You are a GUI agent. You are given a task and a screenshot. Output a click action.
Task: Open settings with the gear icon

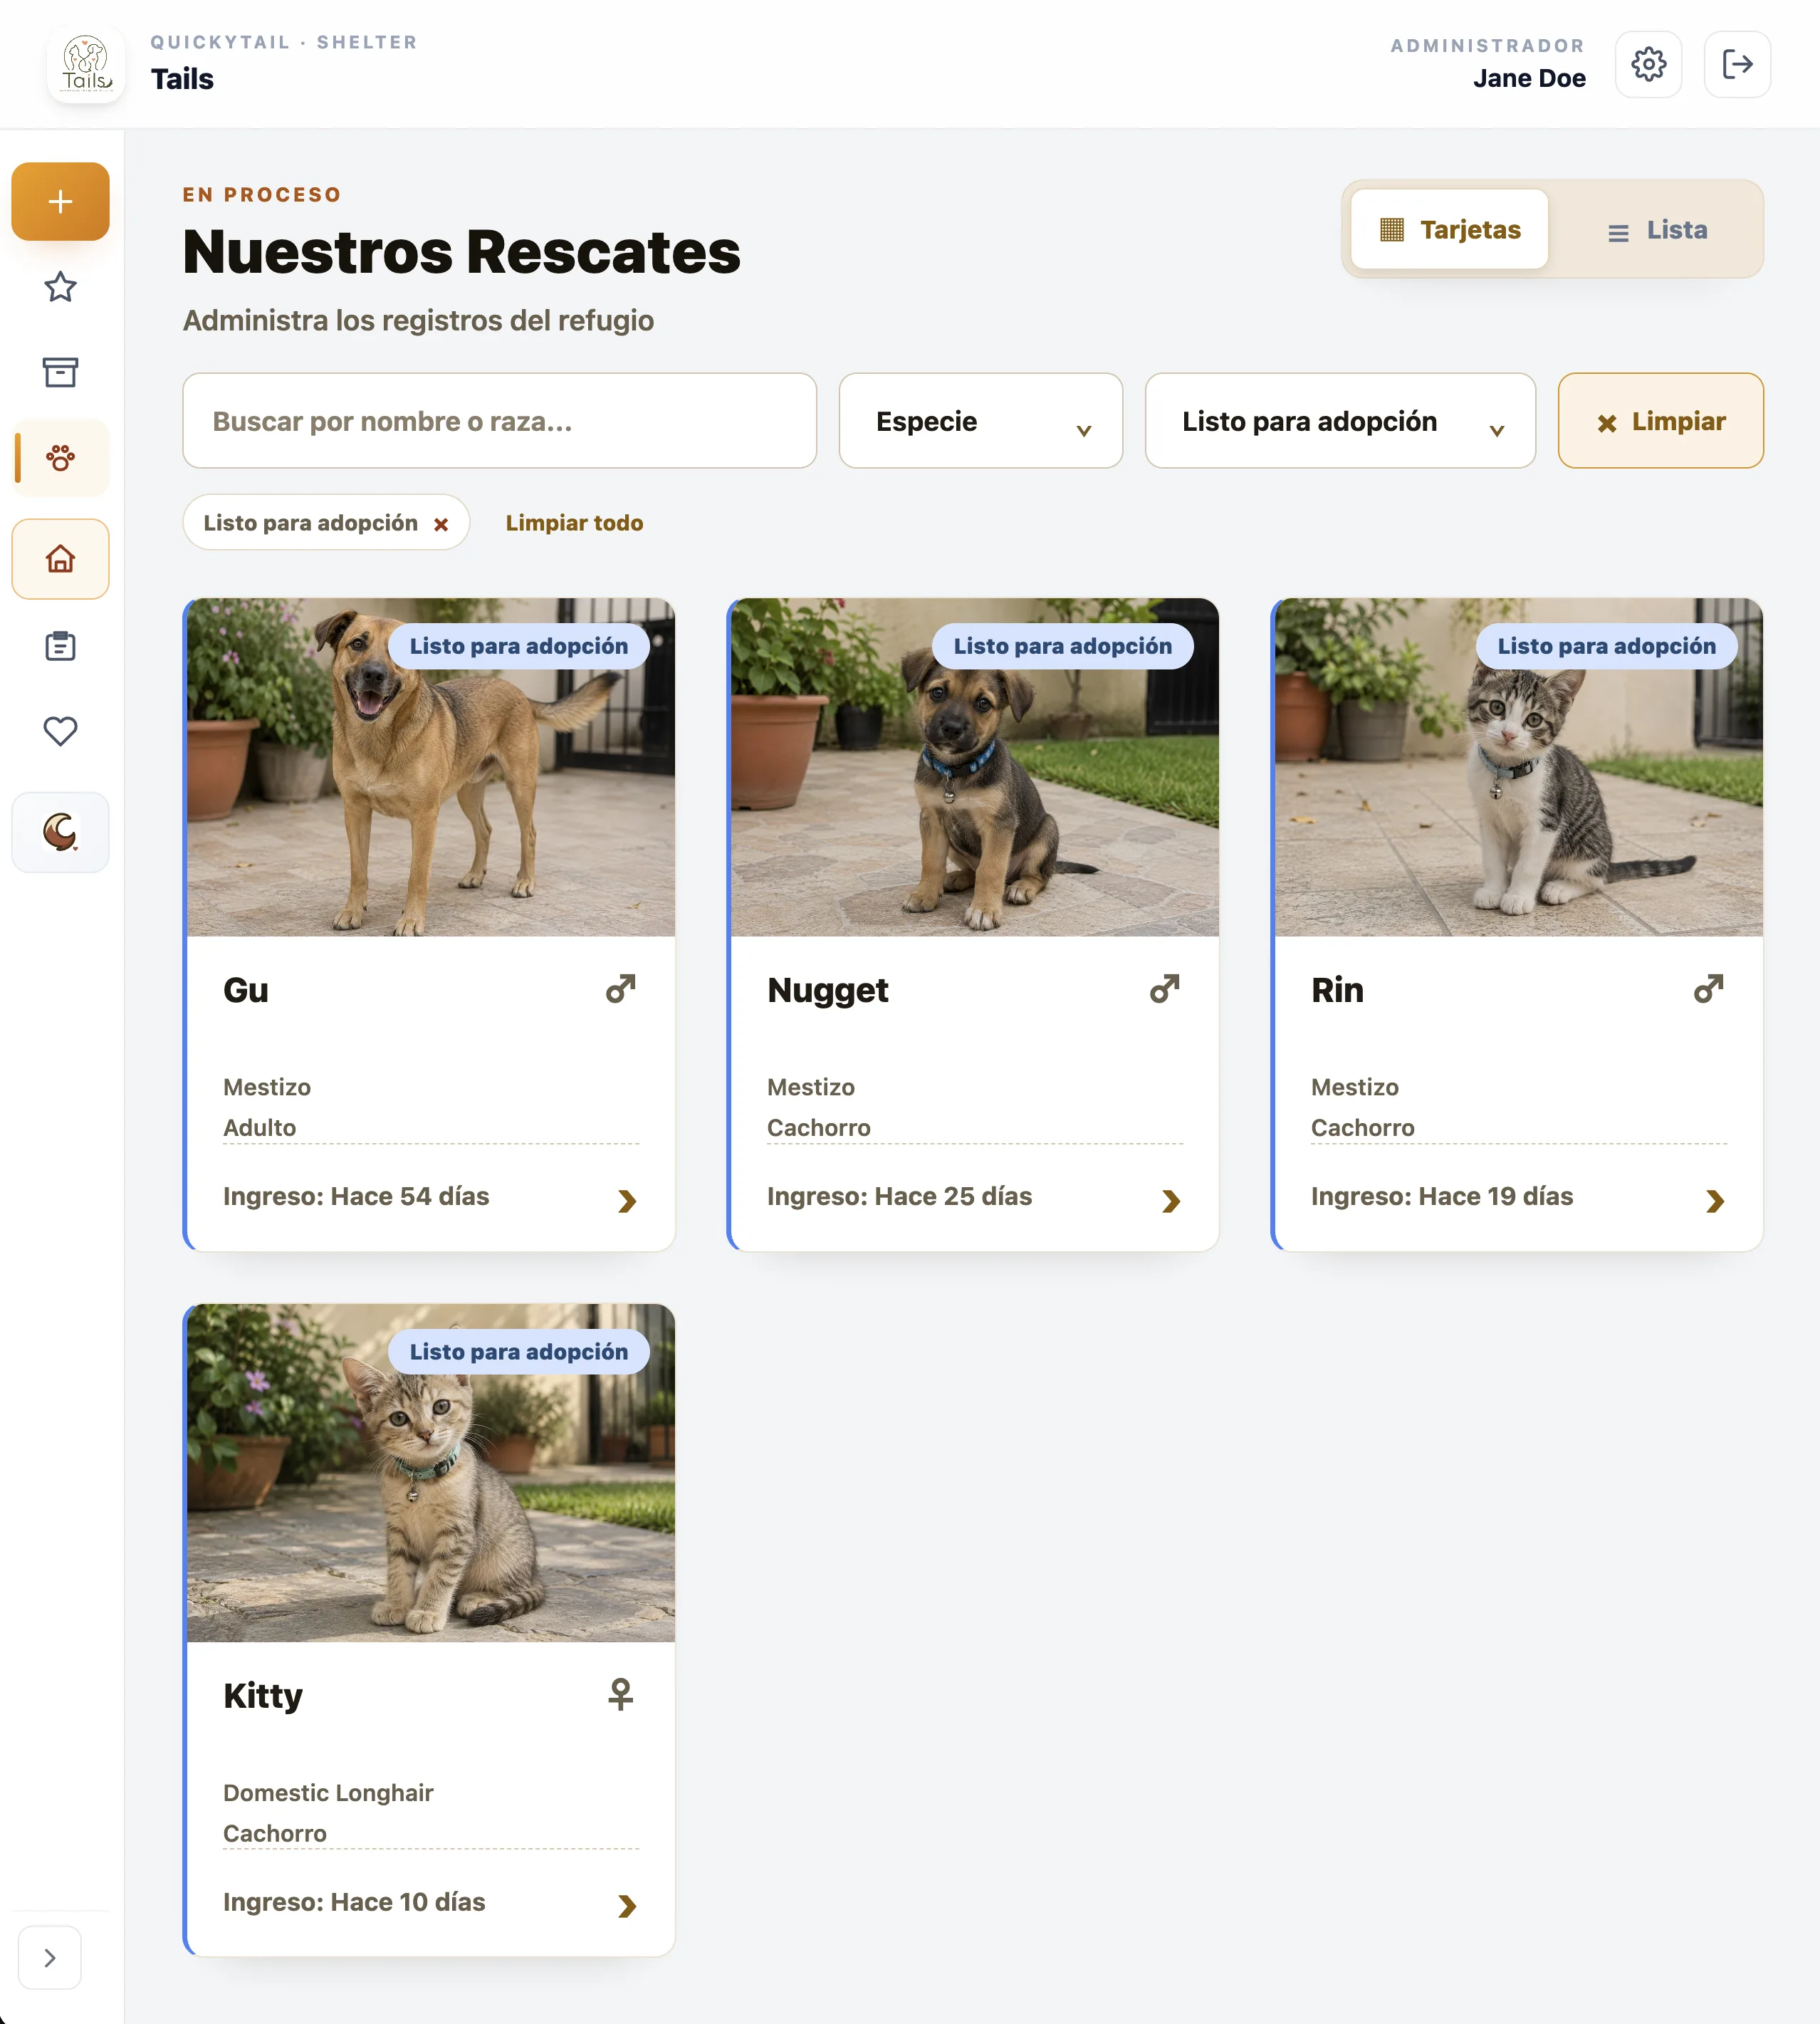[x=1648, y=64]
